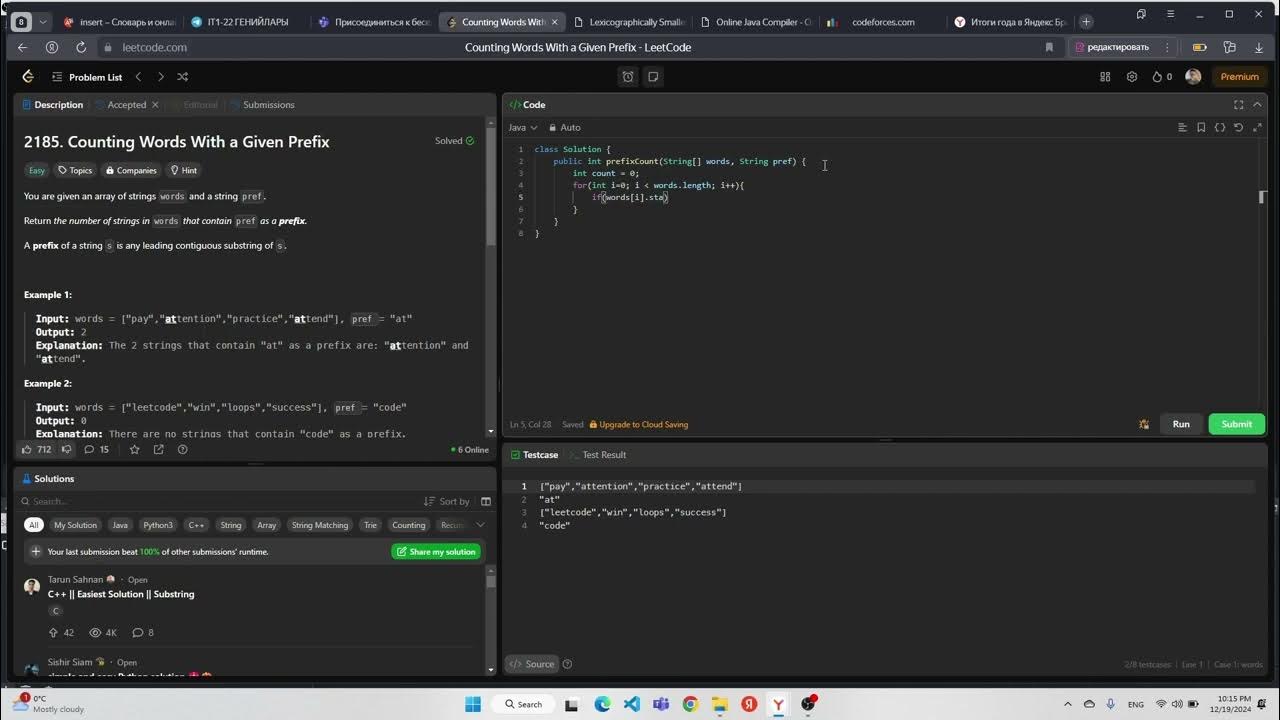Click the streak flame counter

[1162, 77]
